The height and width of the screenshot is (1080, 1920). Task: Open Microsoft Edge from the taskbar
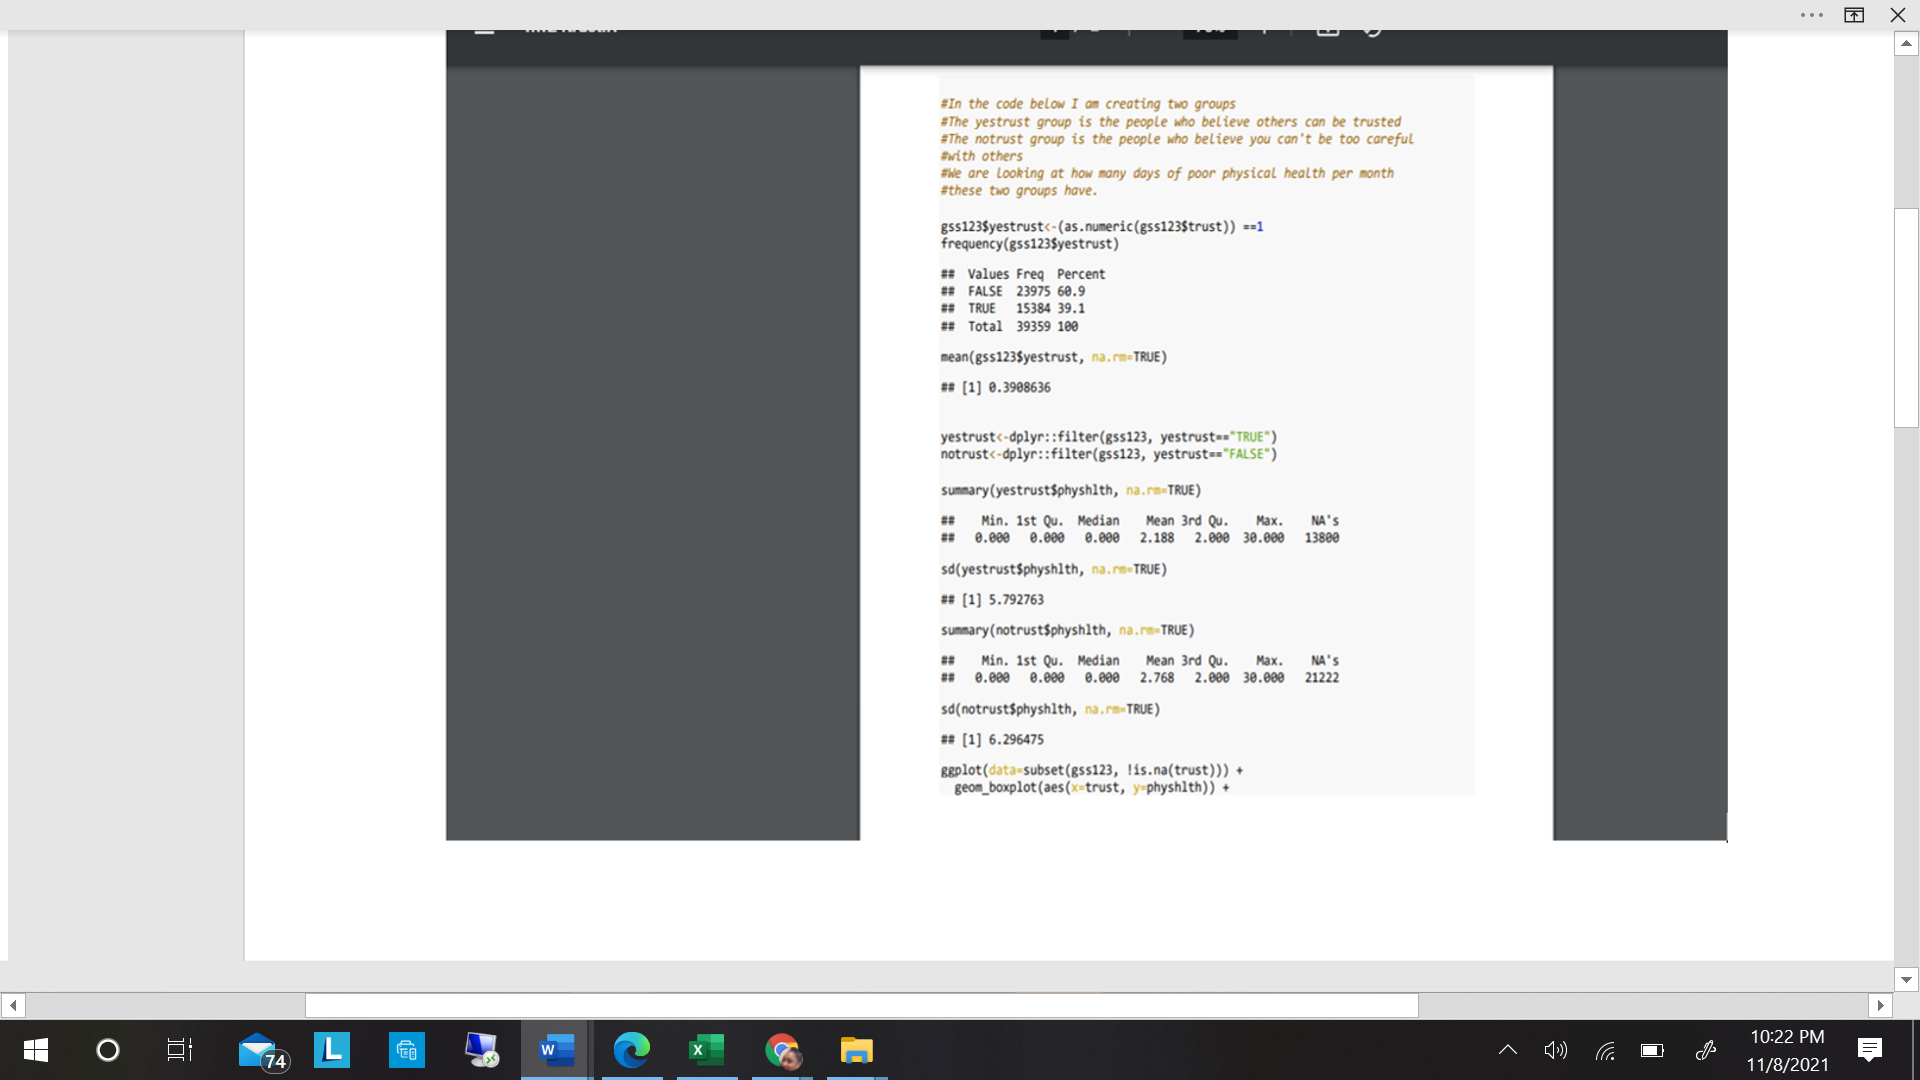click(x=631, y=1050)
